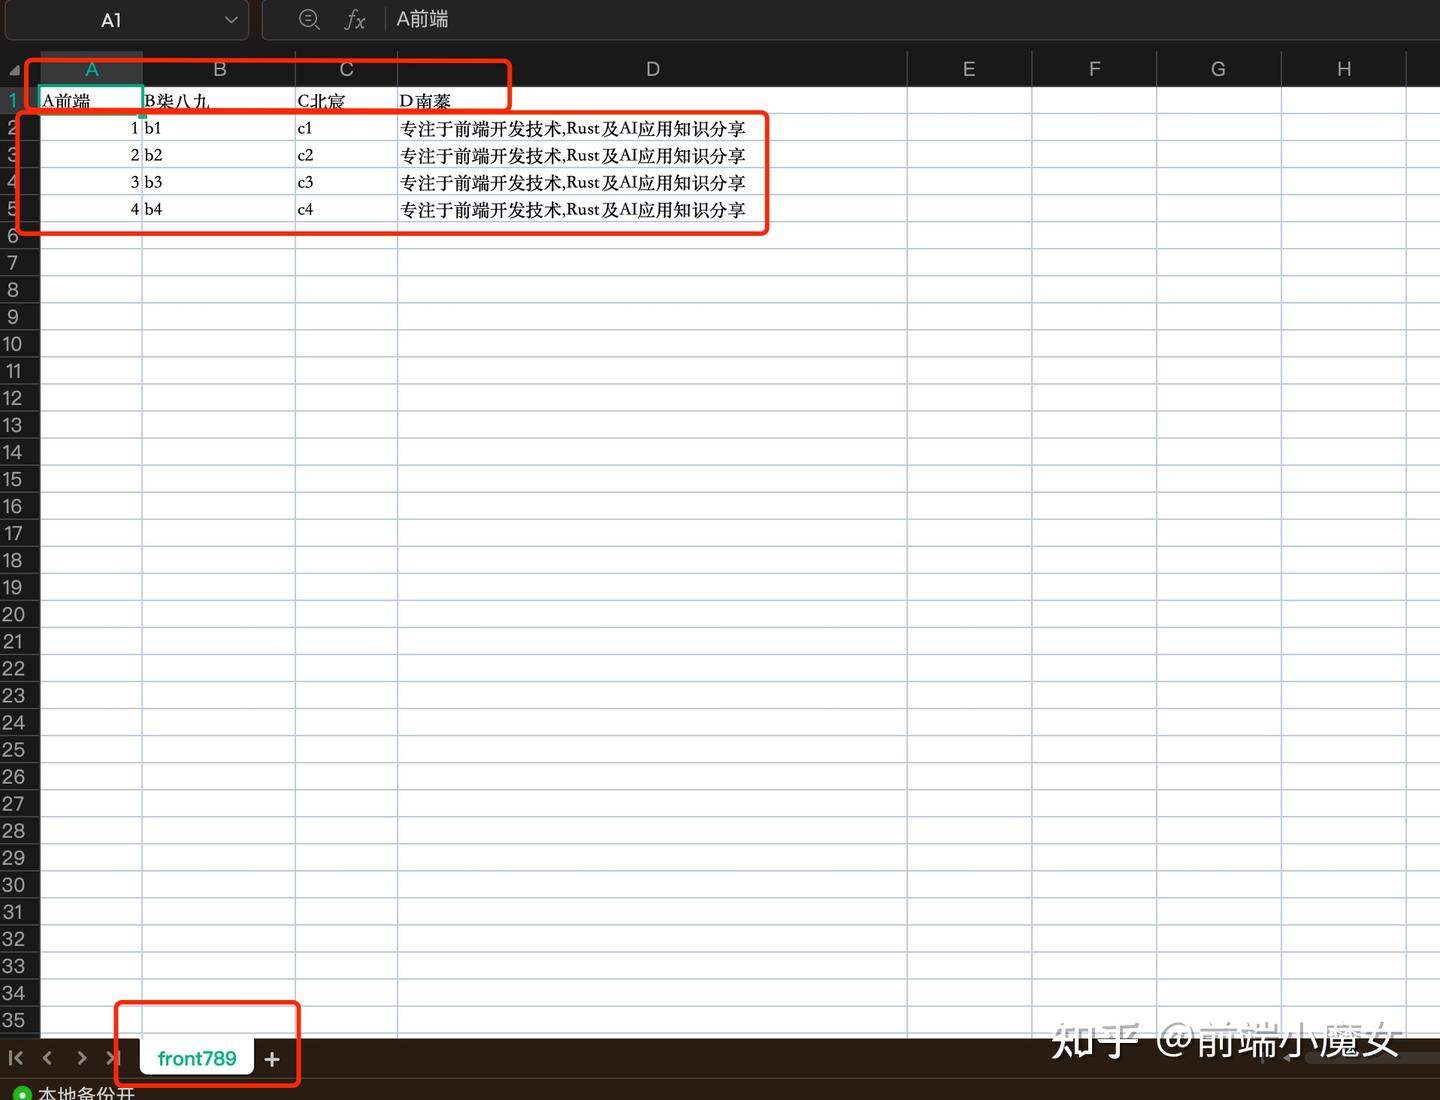This screenshot has width=1440, height=1100.
Task: Select cell B2 containing b1
Action: pos(219,127)
